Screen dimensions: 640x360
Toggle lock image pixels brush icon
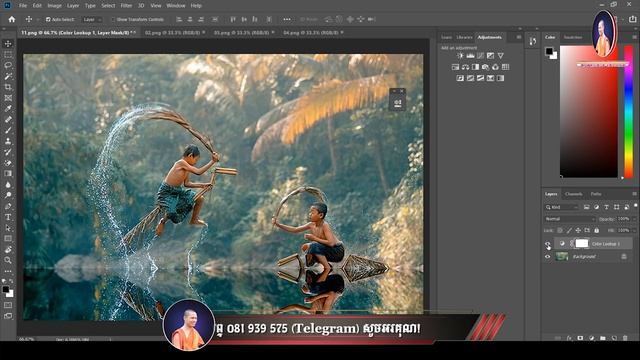coord(569,231)
